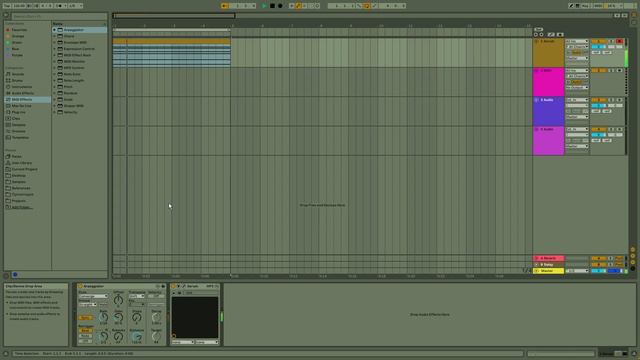Select the Favorites collection
Image resolution: width=640 pixels, height=360 pixels.
[x=19, y=30]
